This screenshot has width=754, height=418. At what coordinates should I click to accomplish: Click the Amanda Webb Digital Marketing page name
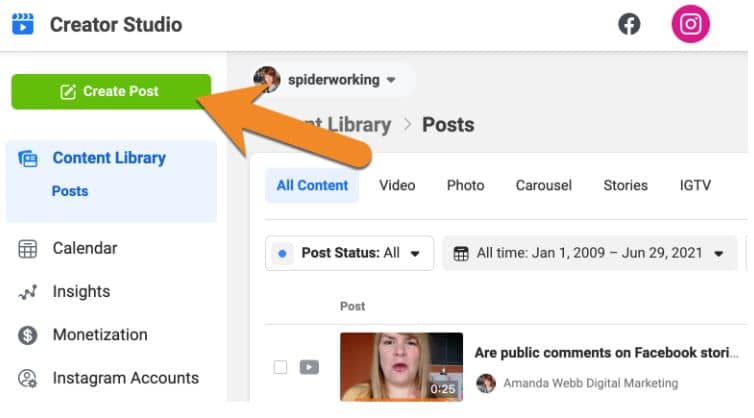click(591, 383)
